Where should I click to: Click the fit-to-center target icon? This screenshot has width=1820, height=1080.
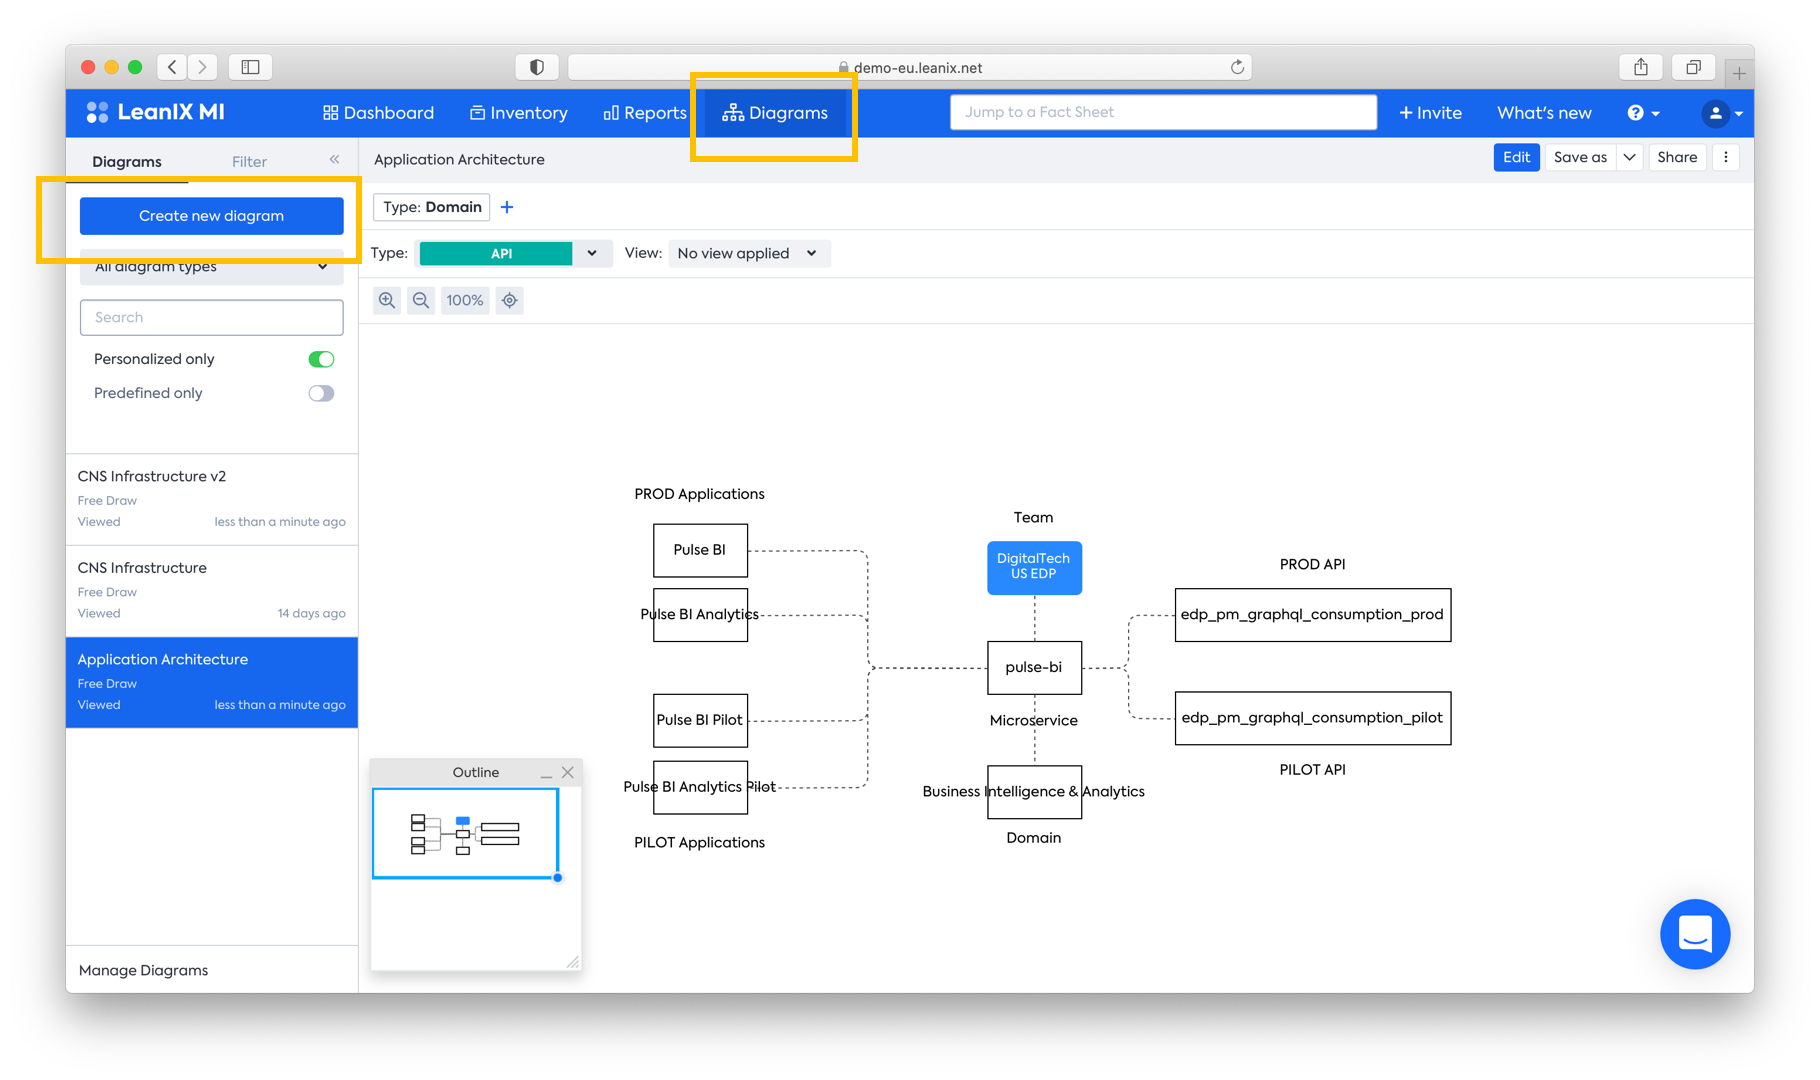(x=510, y=300)
